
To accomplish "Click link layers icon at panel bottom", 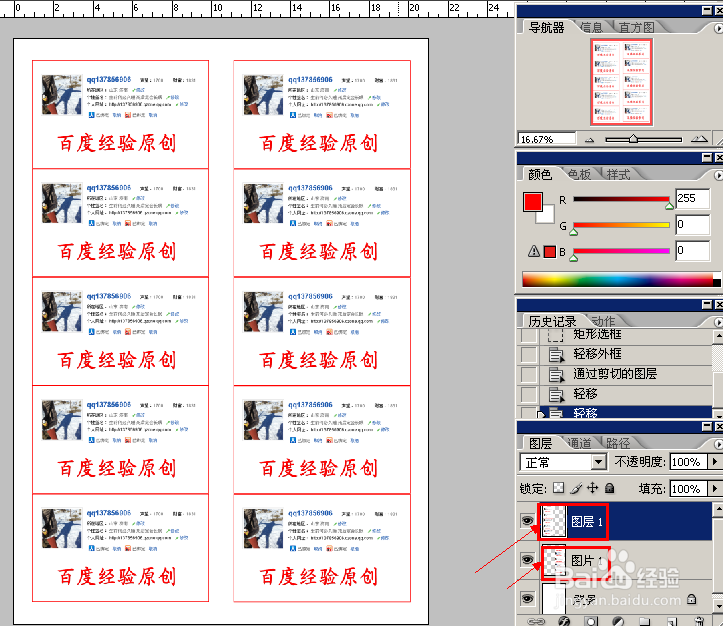I will 536,621.
